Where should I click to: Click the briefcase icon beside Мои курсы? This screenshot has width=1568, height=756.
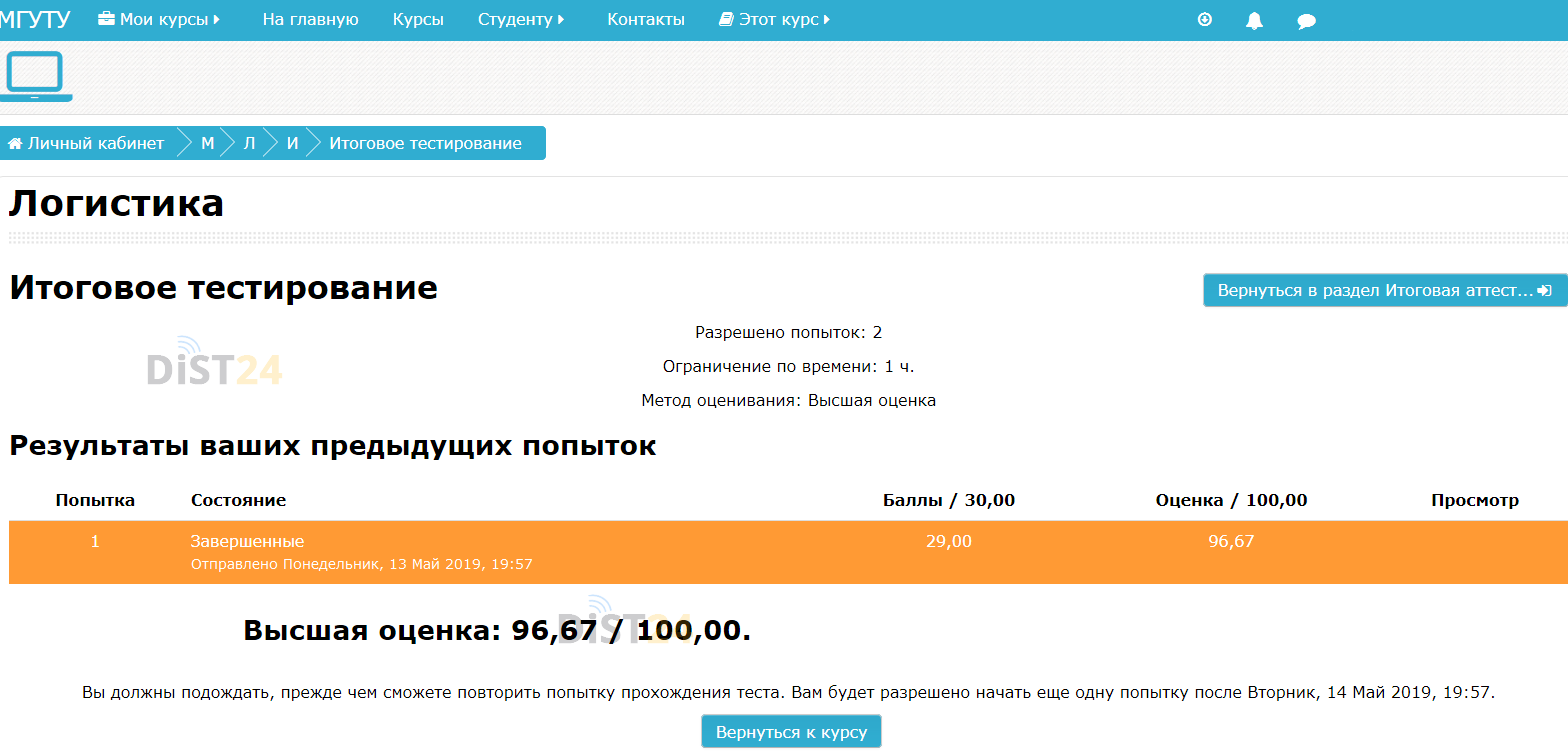coord(106,19)
